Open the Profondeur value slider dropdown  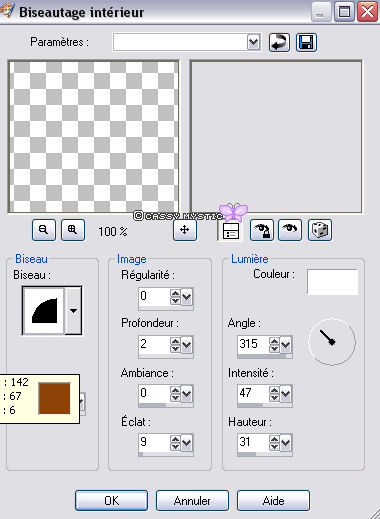[187, 345]
